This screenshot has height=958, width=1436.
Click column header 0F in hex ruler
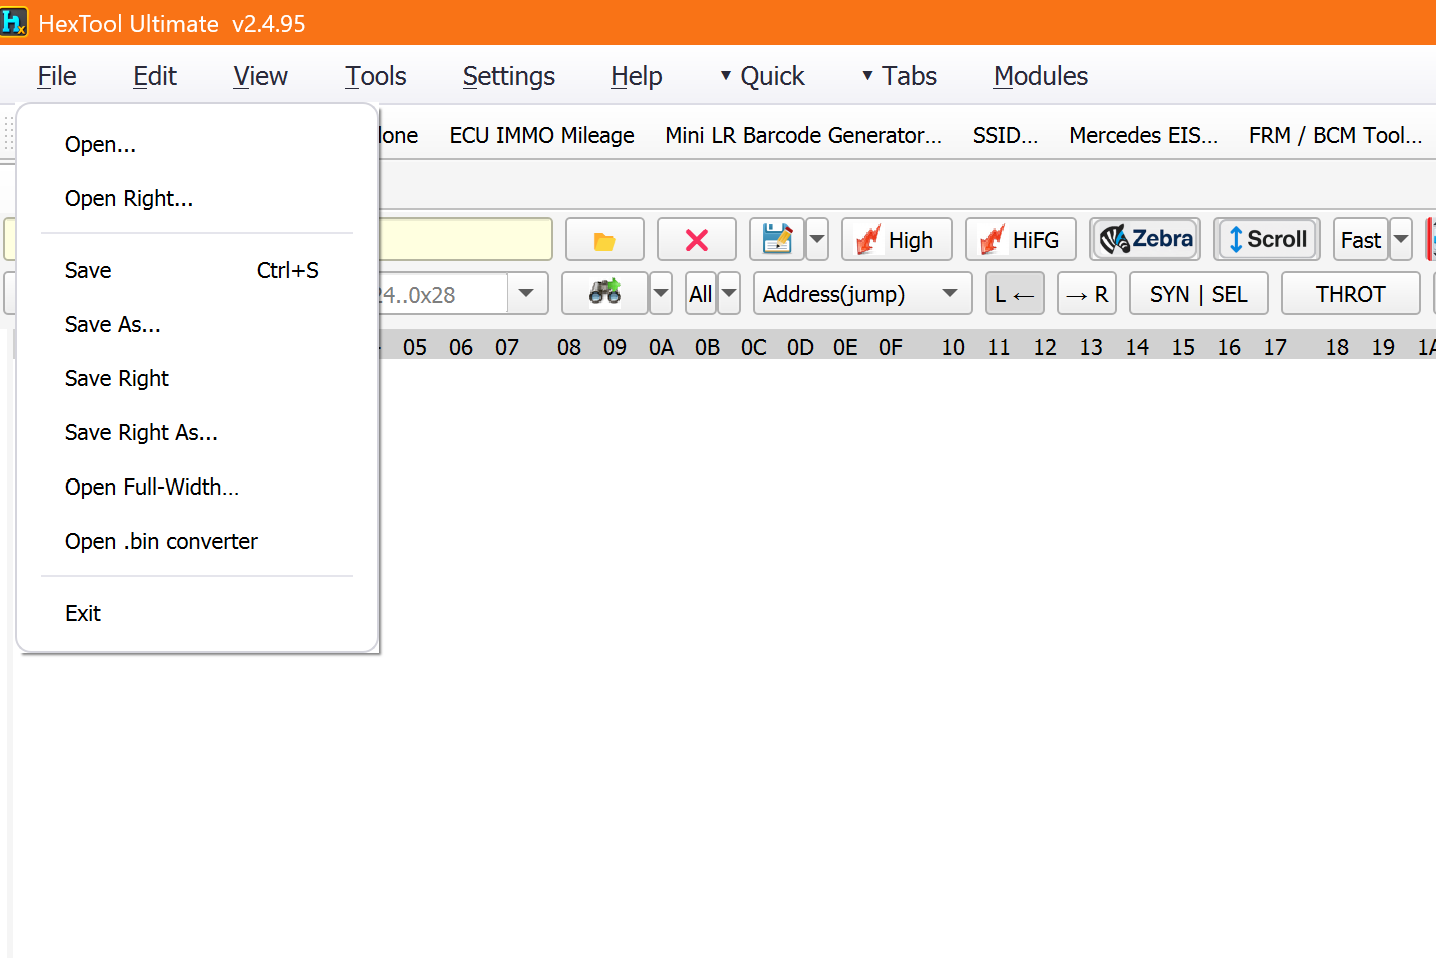coord(891,347)
